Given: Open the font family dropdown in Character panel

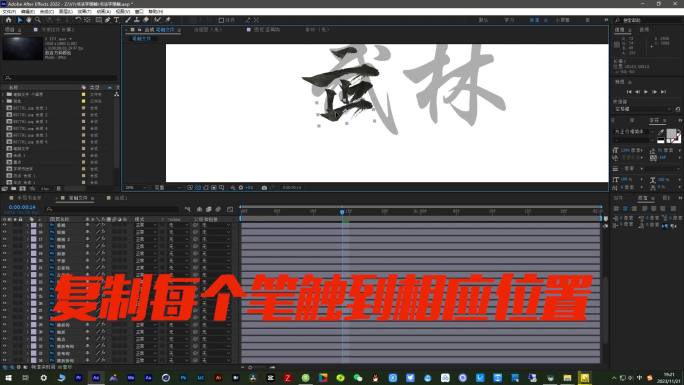Looking at the screenshot, I should pyautogui.click(x=634, y=132).
